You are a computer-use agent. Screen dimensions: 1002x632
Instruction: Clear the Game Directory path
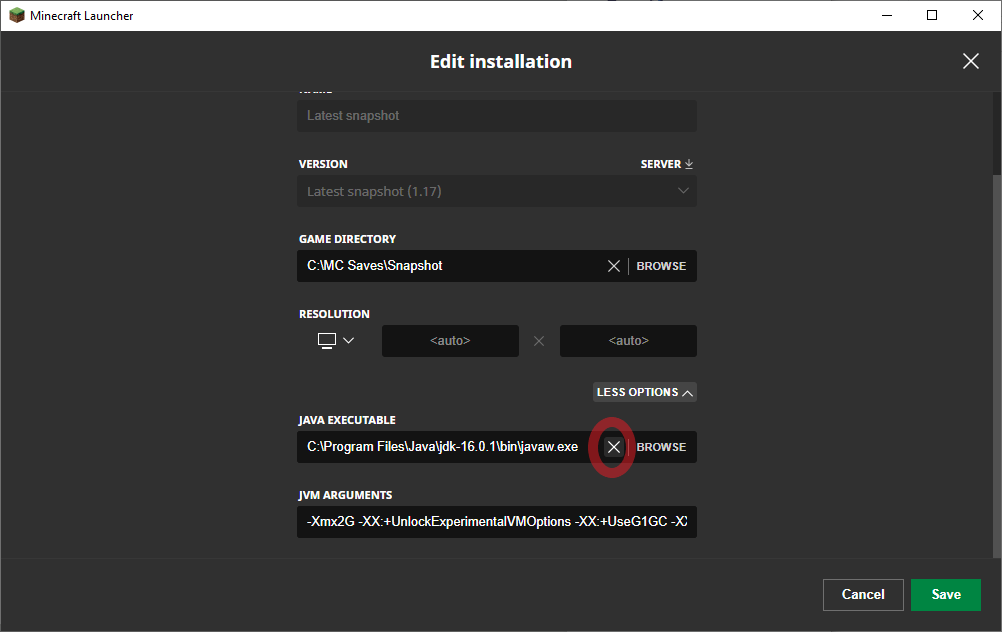tap(613, 266)
